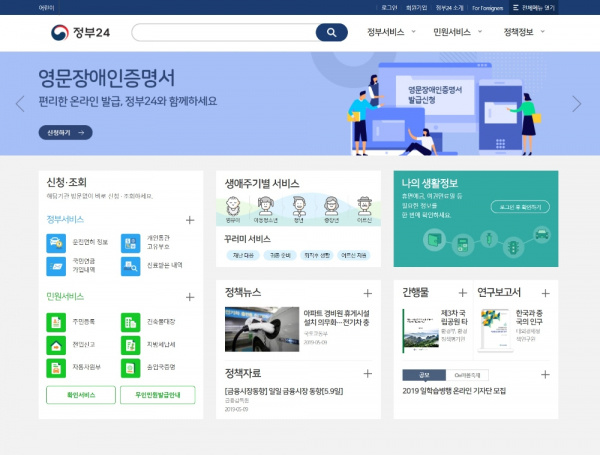Open the 아파트 경비원 휴게시설 news headline
This screenshot has height=455, width=600.
tap(336, 318)
